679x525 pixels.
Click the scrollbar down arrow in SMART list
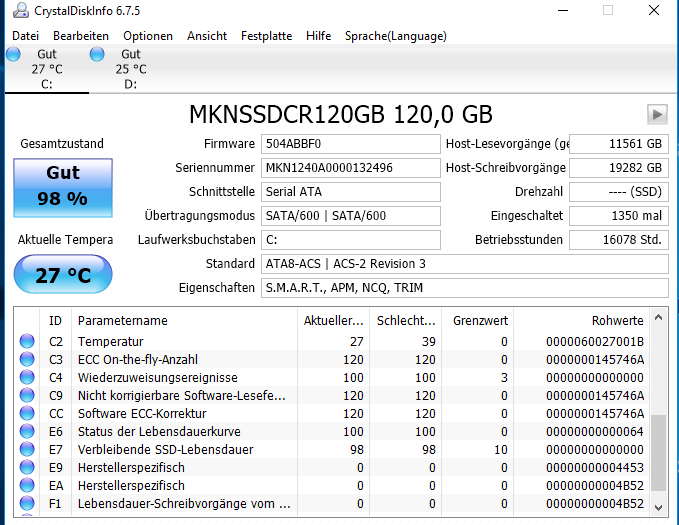(659, 507)
